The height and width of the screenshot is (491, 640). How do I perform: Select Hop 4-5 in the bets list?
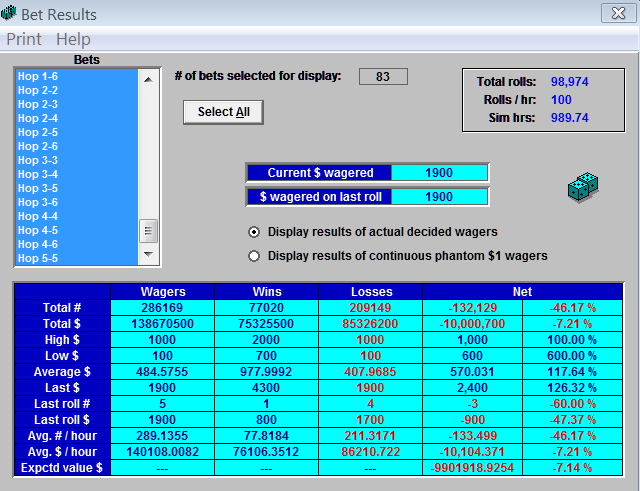[x=77, y=230]
